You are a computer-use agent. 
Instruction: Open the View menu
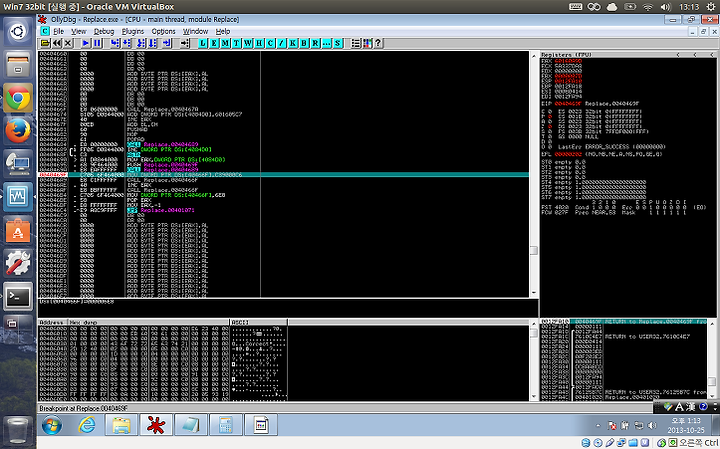click(79, 31)
